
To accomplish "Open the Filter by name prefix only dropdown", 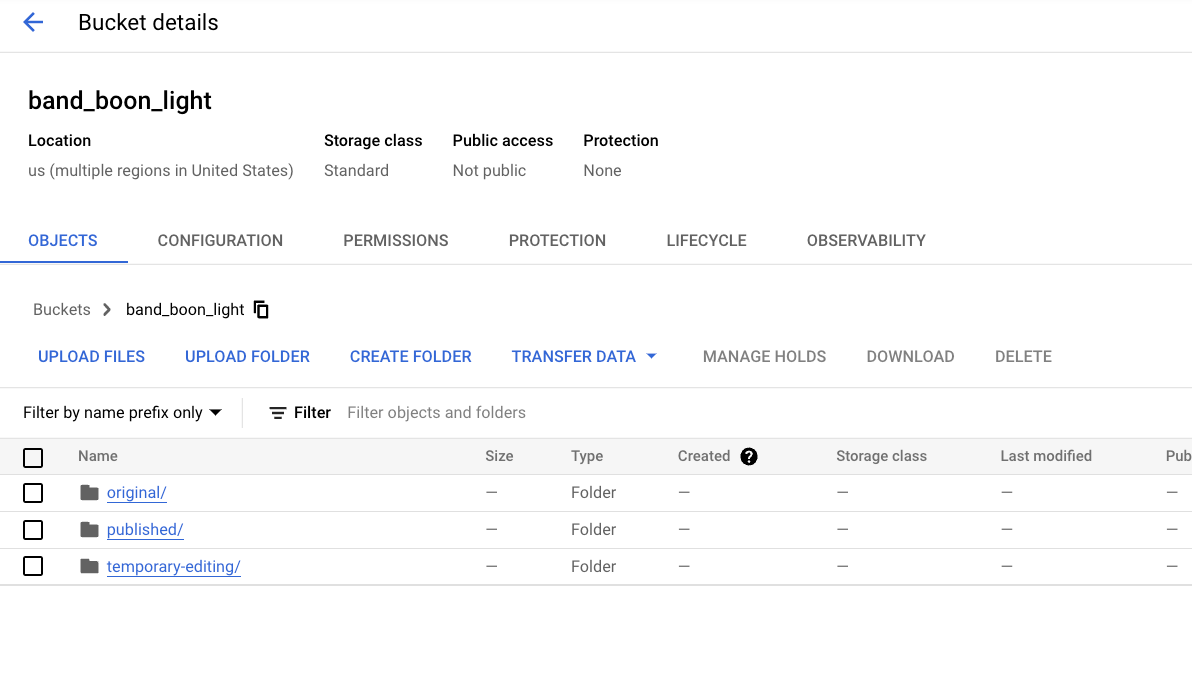I will click(122, 412).
